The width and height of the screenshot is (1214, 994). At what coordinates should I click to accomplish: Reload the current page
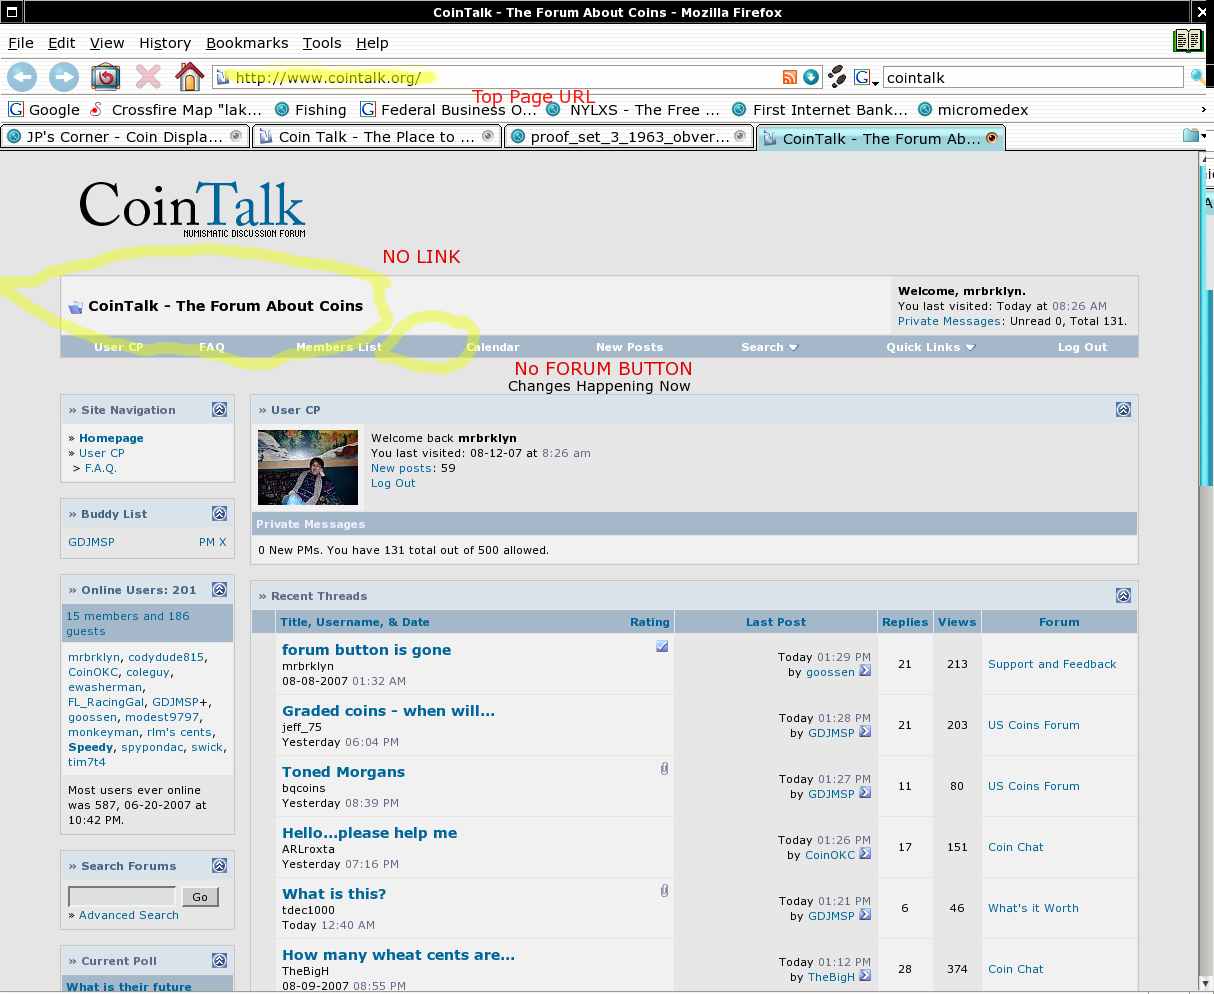point(105,76)
